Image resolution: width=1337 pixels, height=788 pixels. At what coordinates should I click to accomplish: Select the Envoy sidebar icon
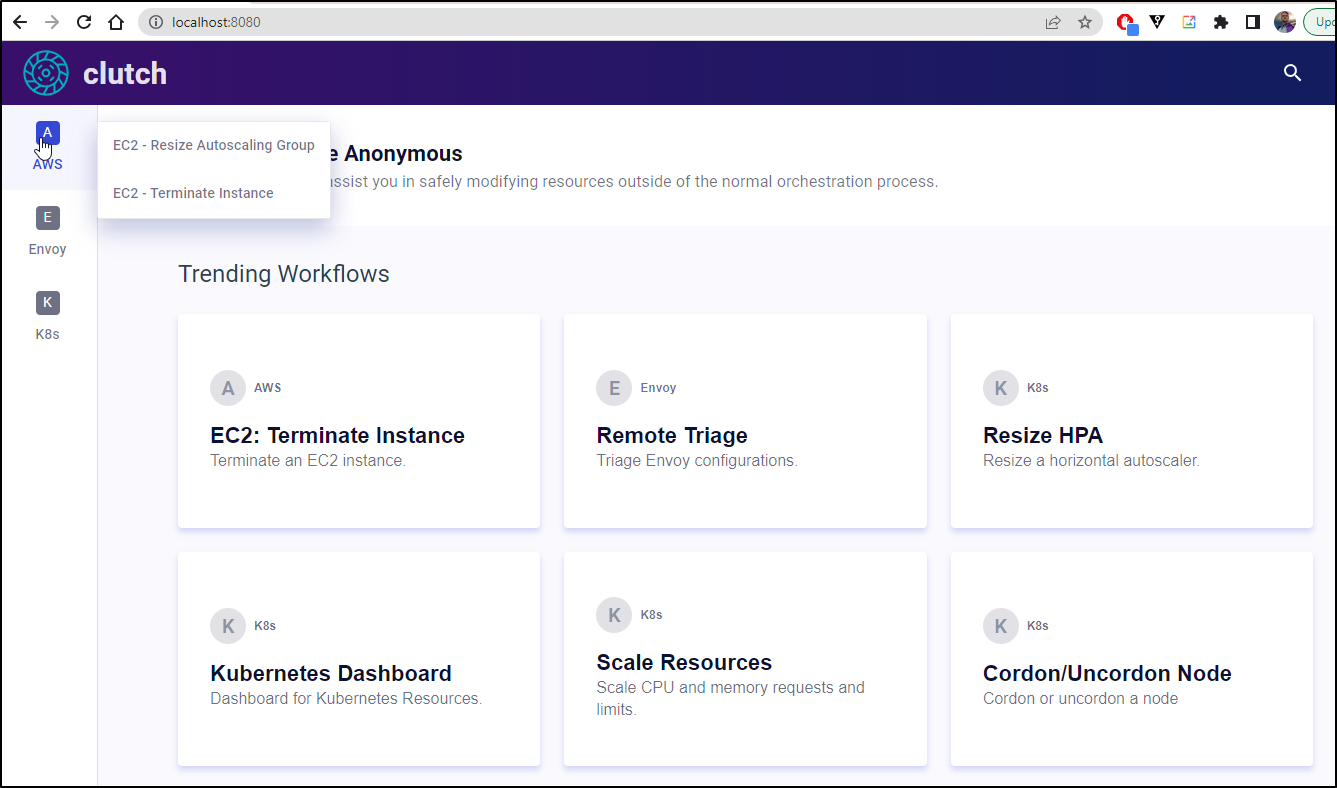pyautogui.click(x=48, y=217)
